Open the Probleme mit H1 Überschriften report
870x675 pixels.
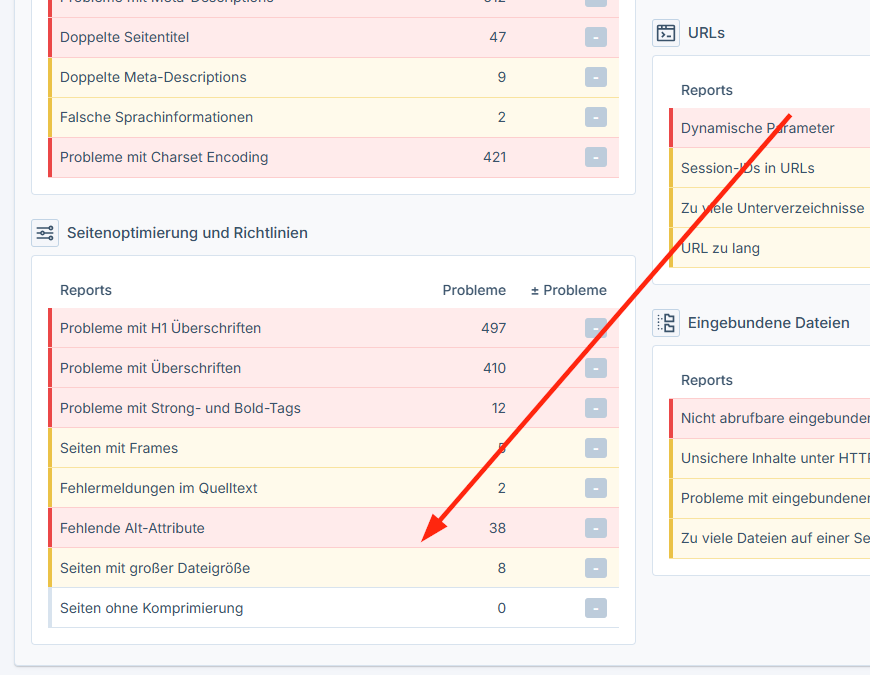pos(160,328)
